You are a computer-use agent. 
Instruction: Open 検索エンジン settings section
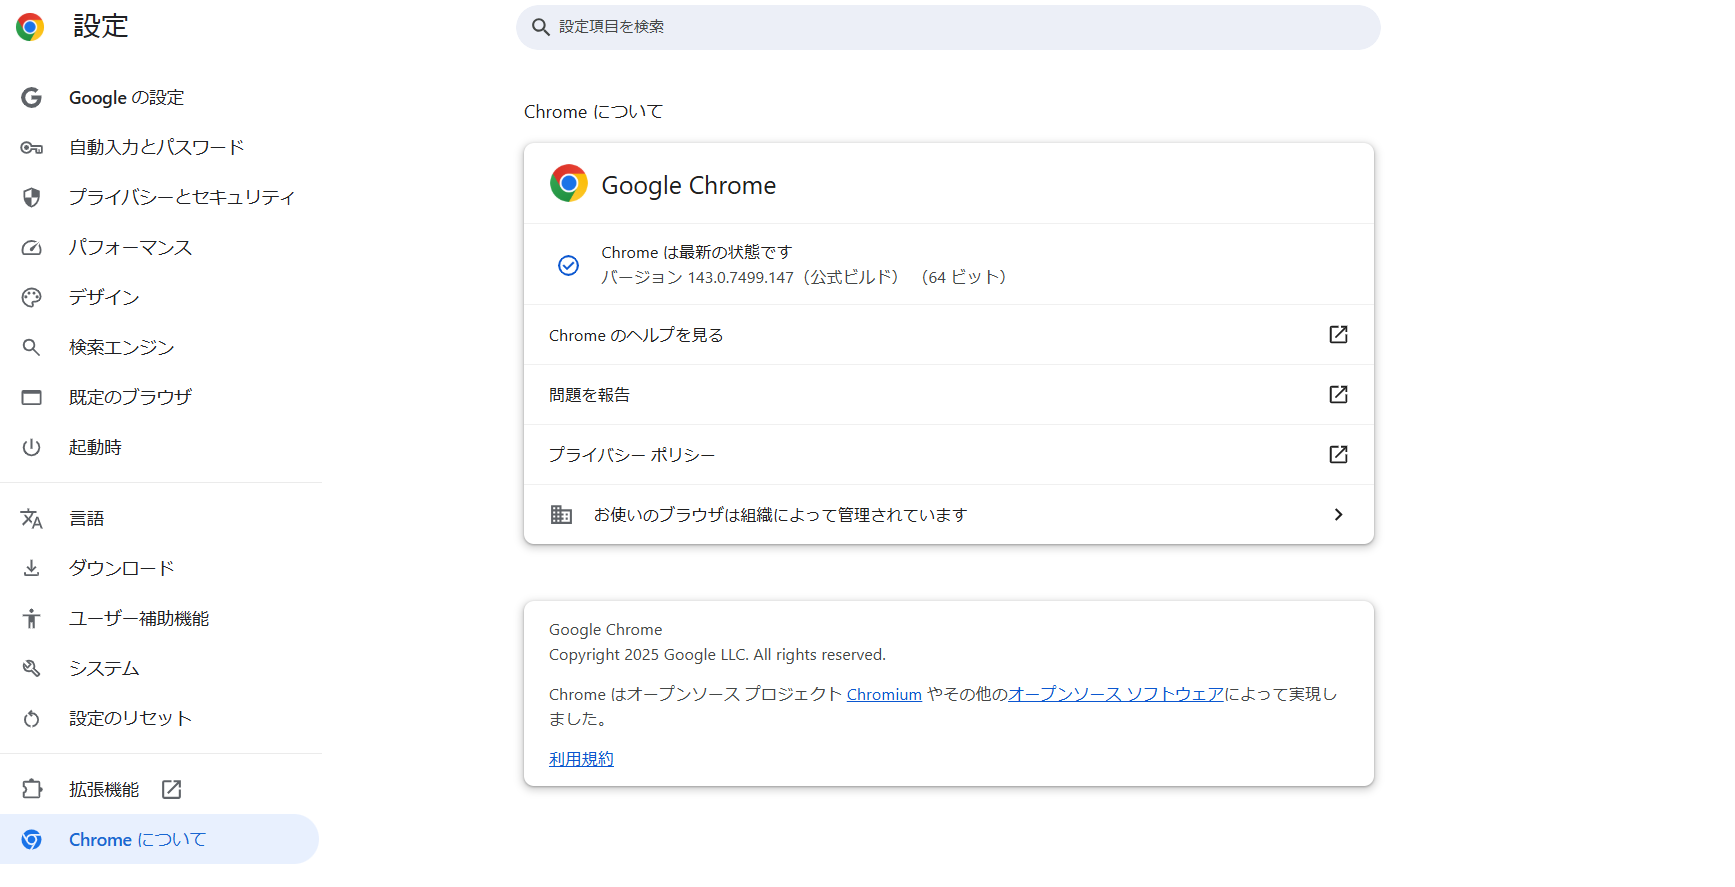point(121,348)
